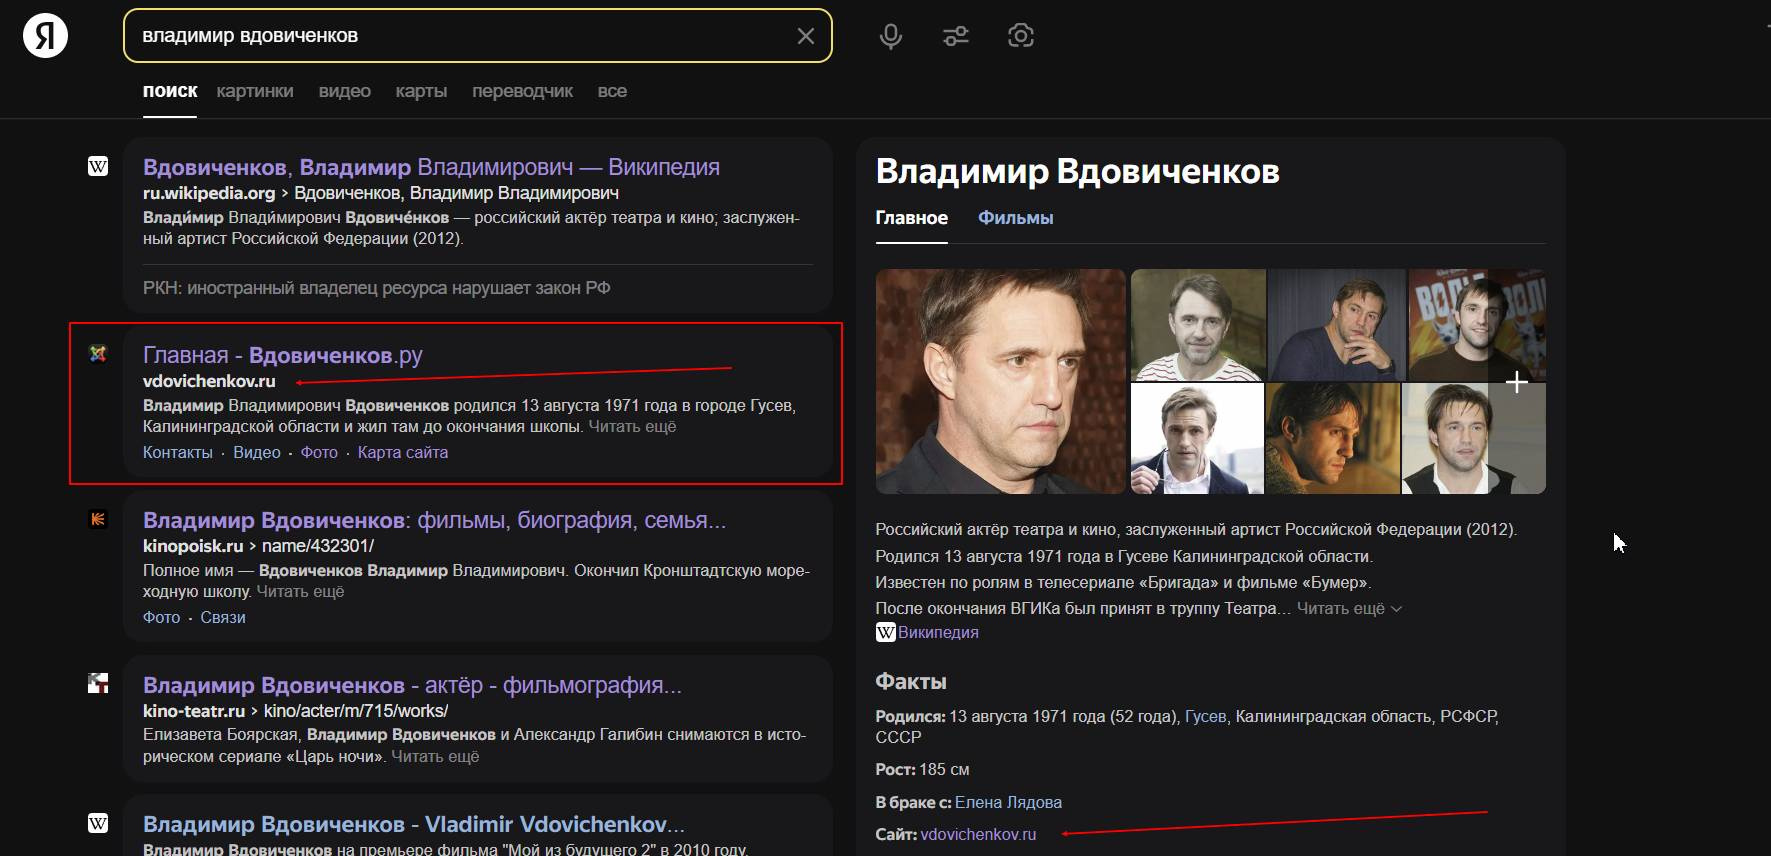1771x856 pixels.
Task: Switch to the переводчик tab
Action: click(x=522, y=91)
